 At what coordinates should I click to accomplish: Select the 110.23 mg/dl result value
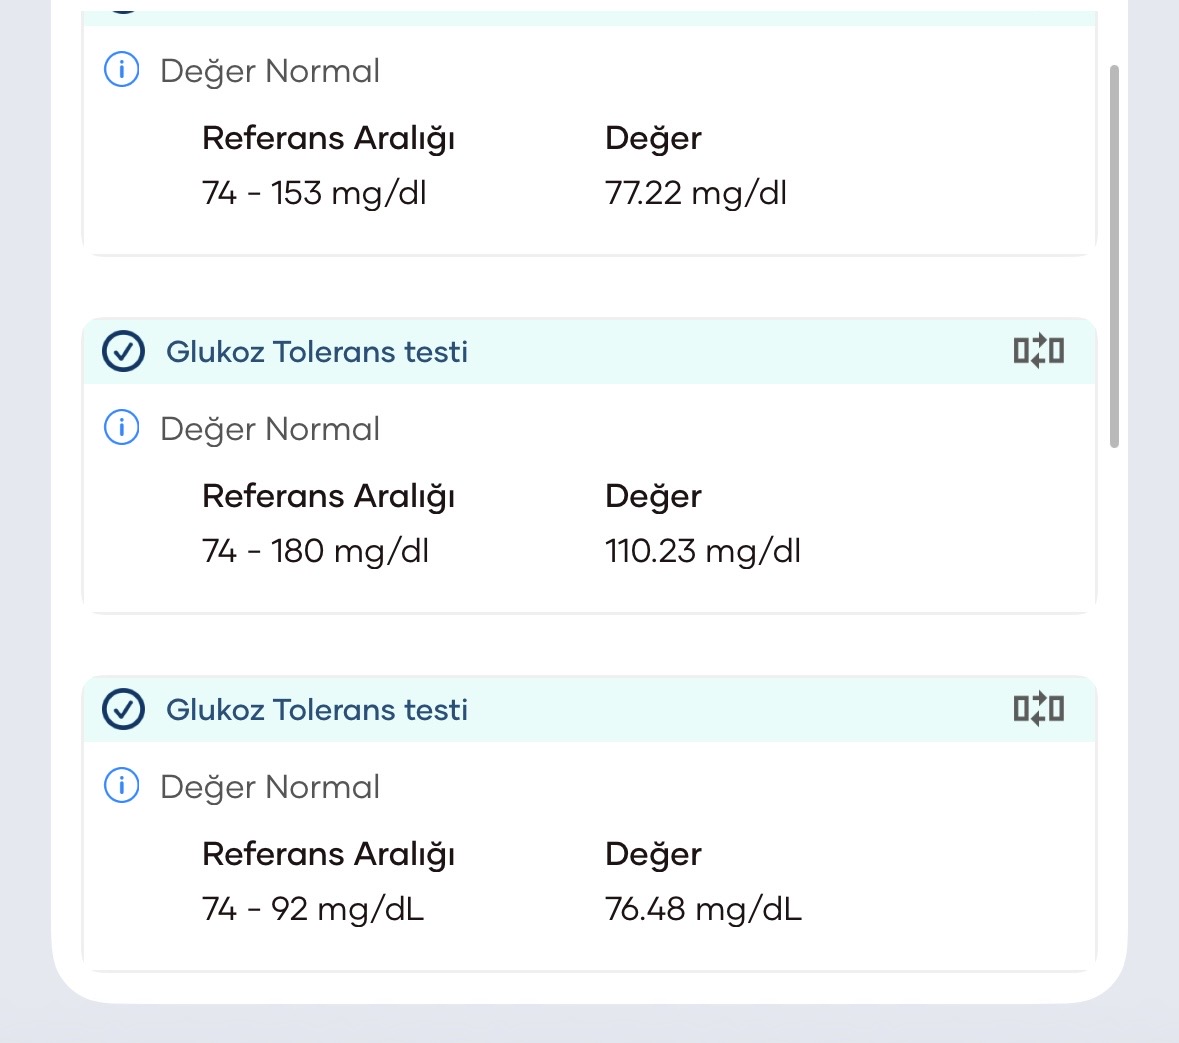pos(703,551)
